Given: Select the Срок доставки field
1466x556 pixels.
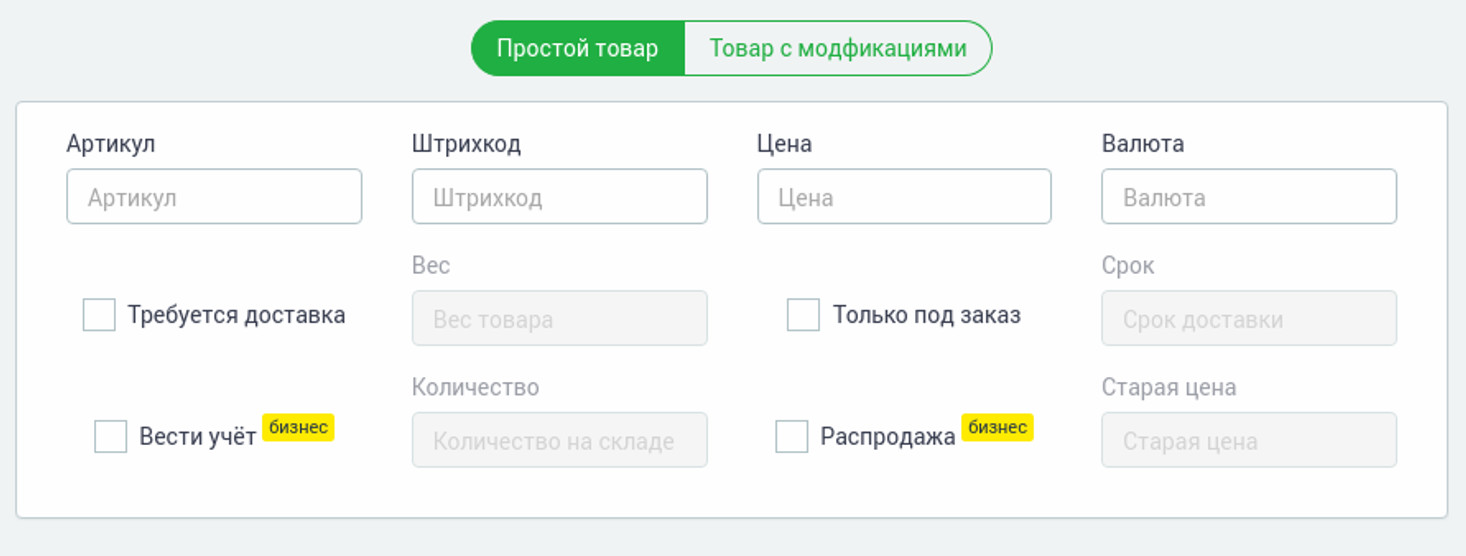Looking at the screenshot, I should pyautogui.click(x=1249, y=319).
